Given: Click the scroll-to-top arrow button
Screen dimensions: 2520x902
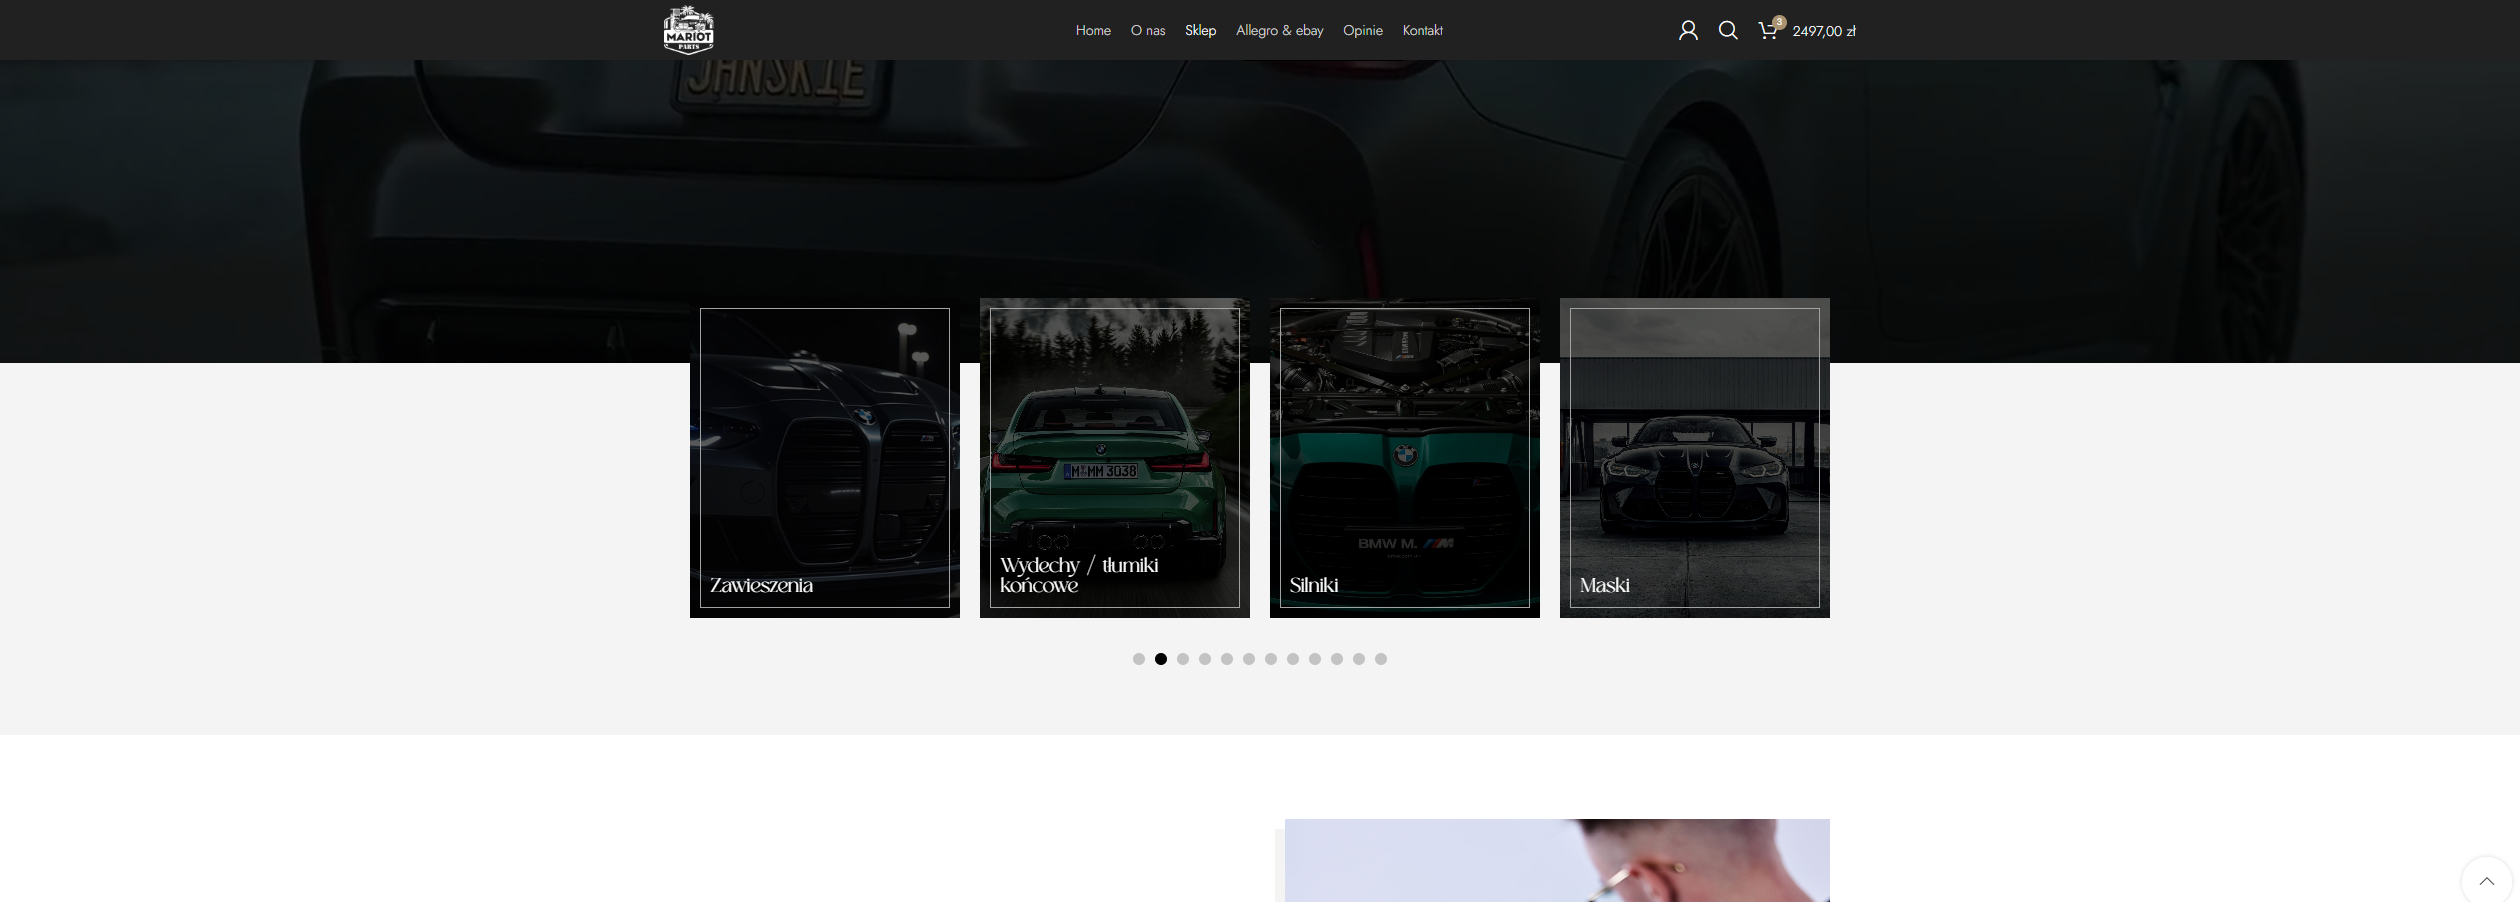Looking at the screenshot, I should [2486, 880].
